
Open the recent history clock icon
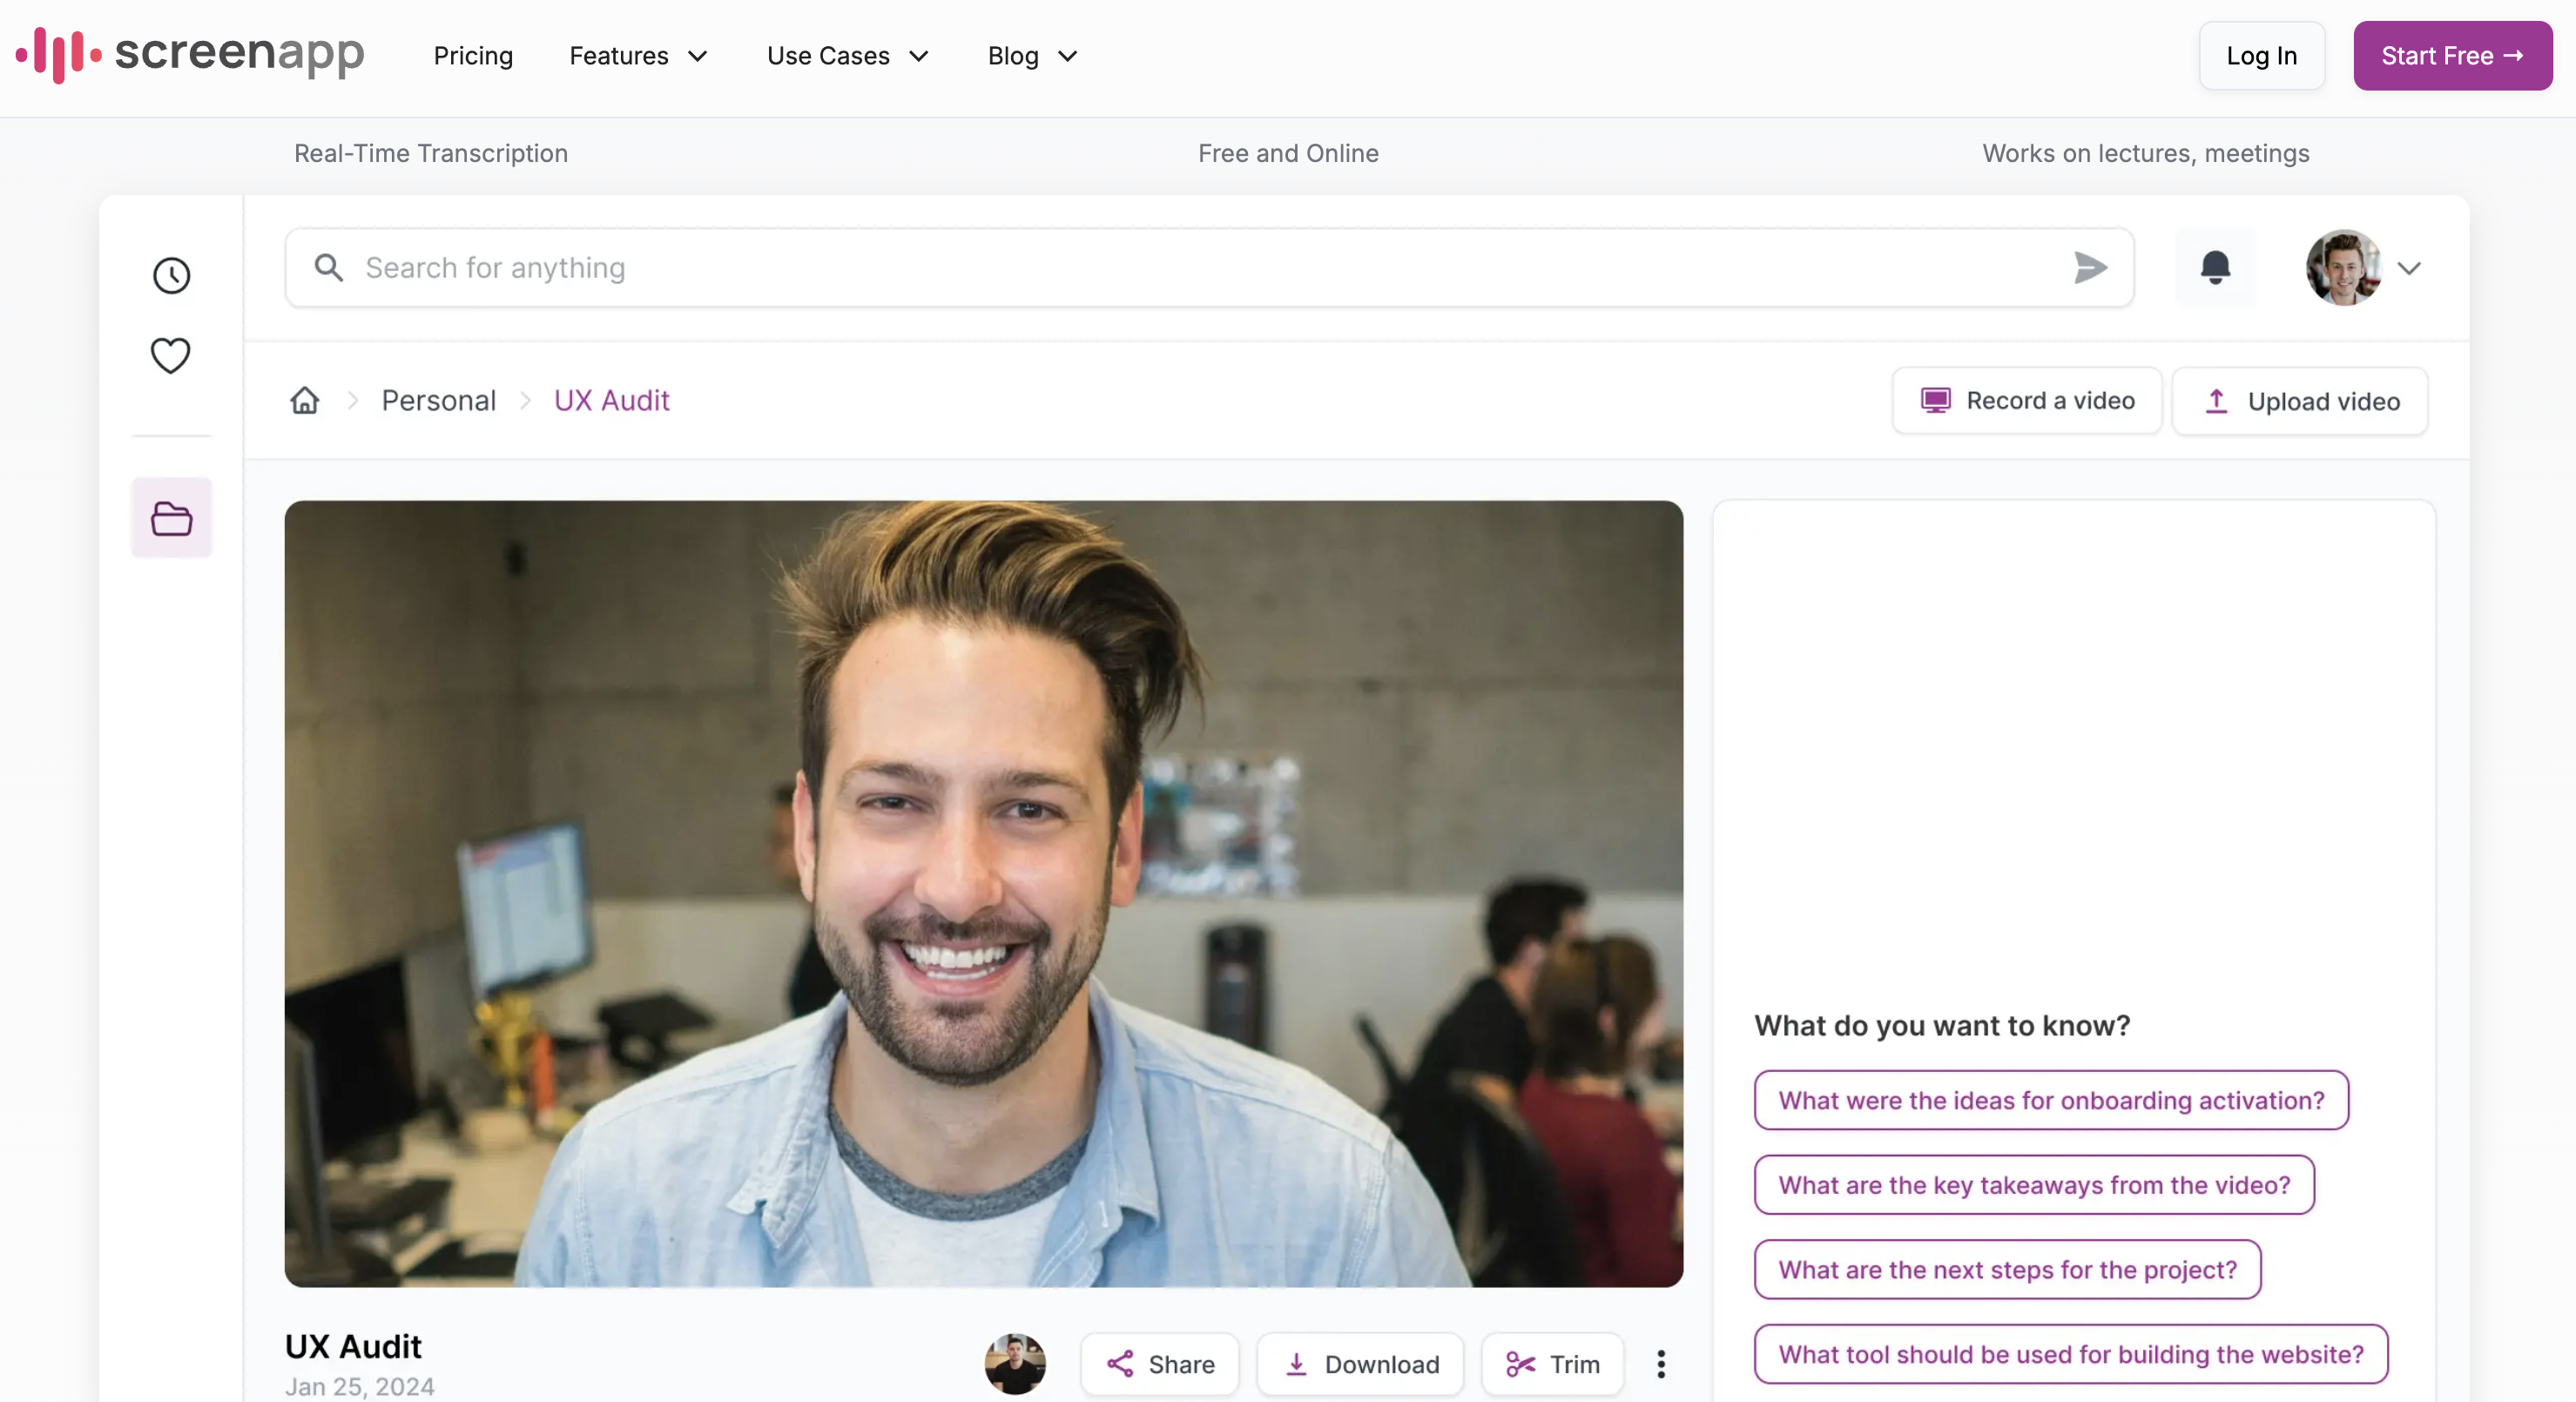(x=171, y=275)
